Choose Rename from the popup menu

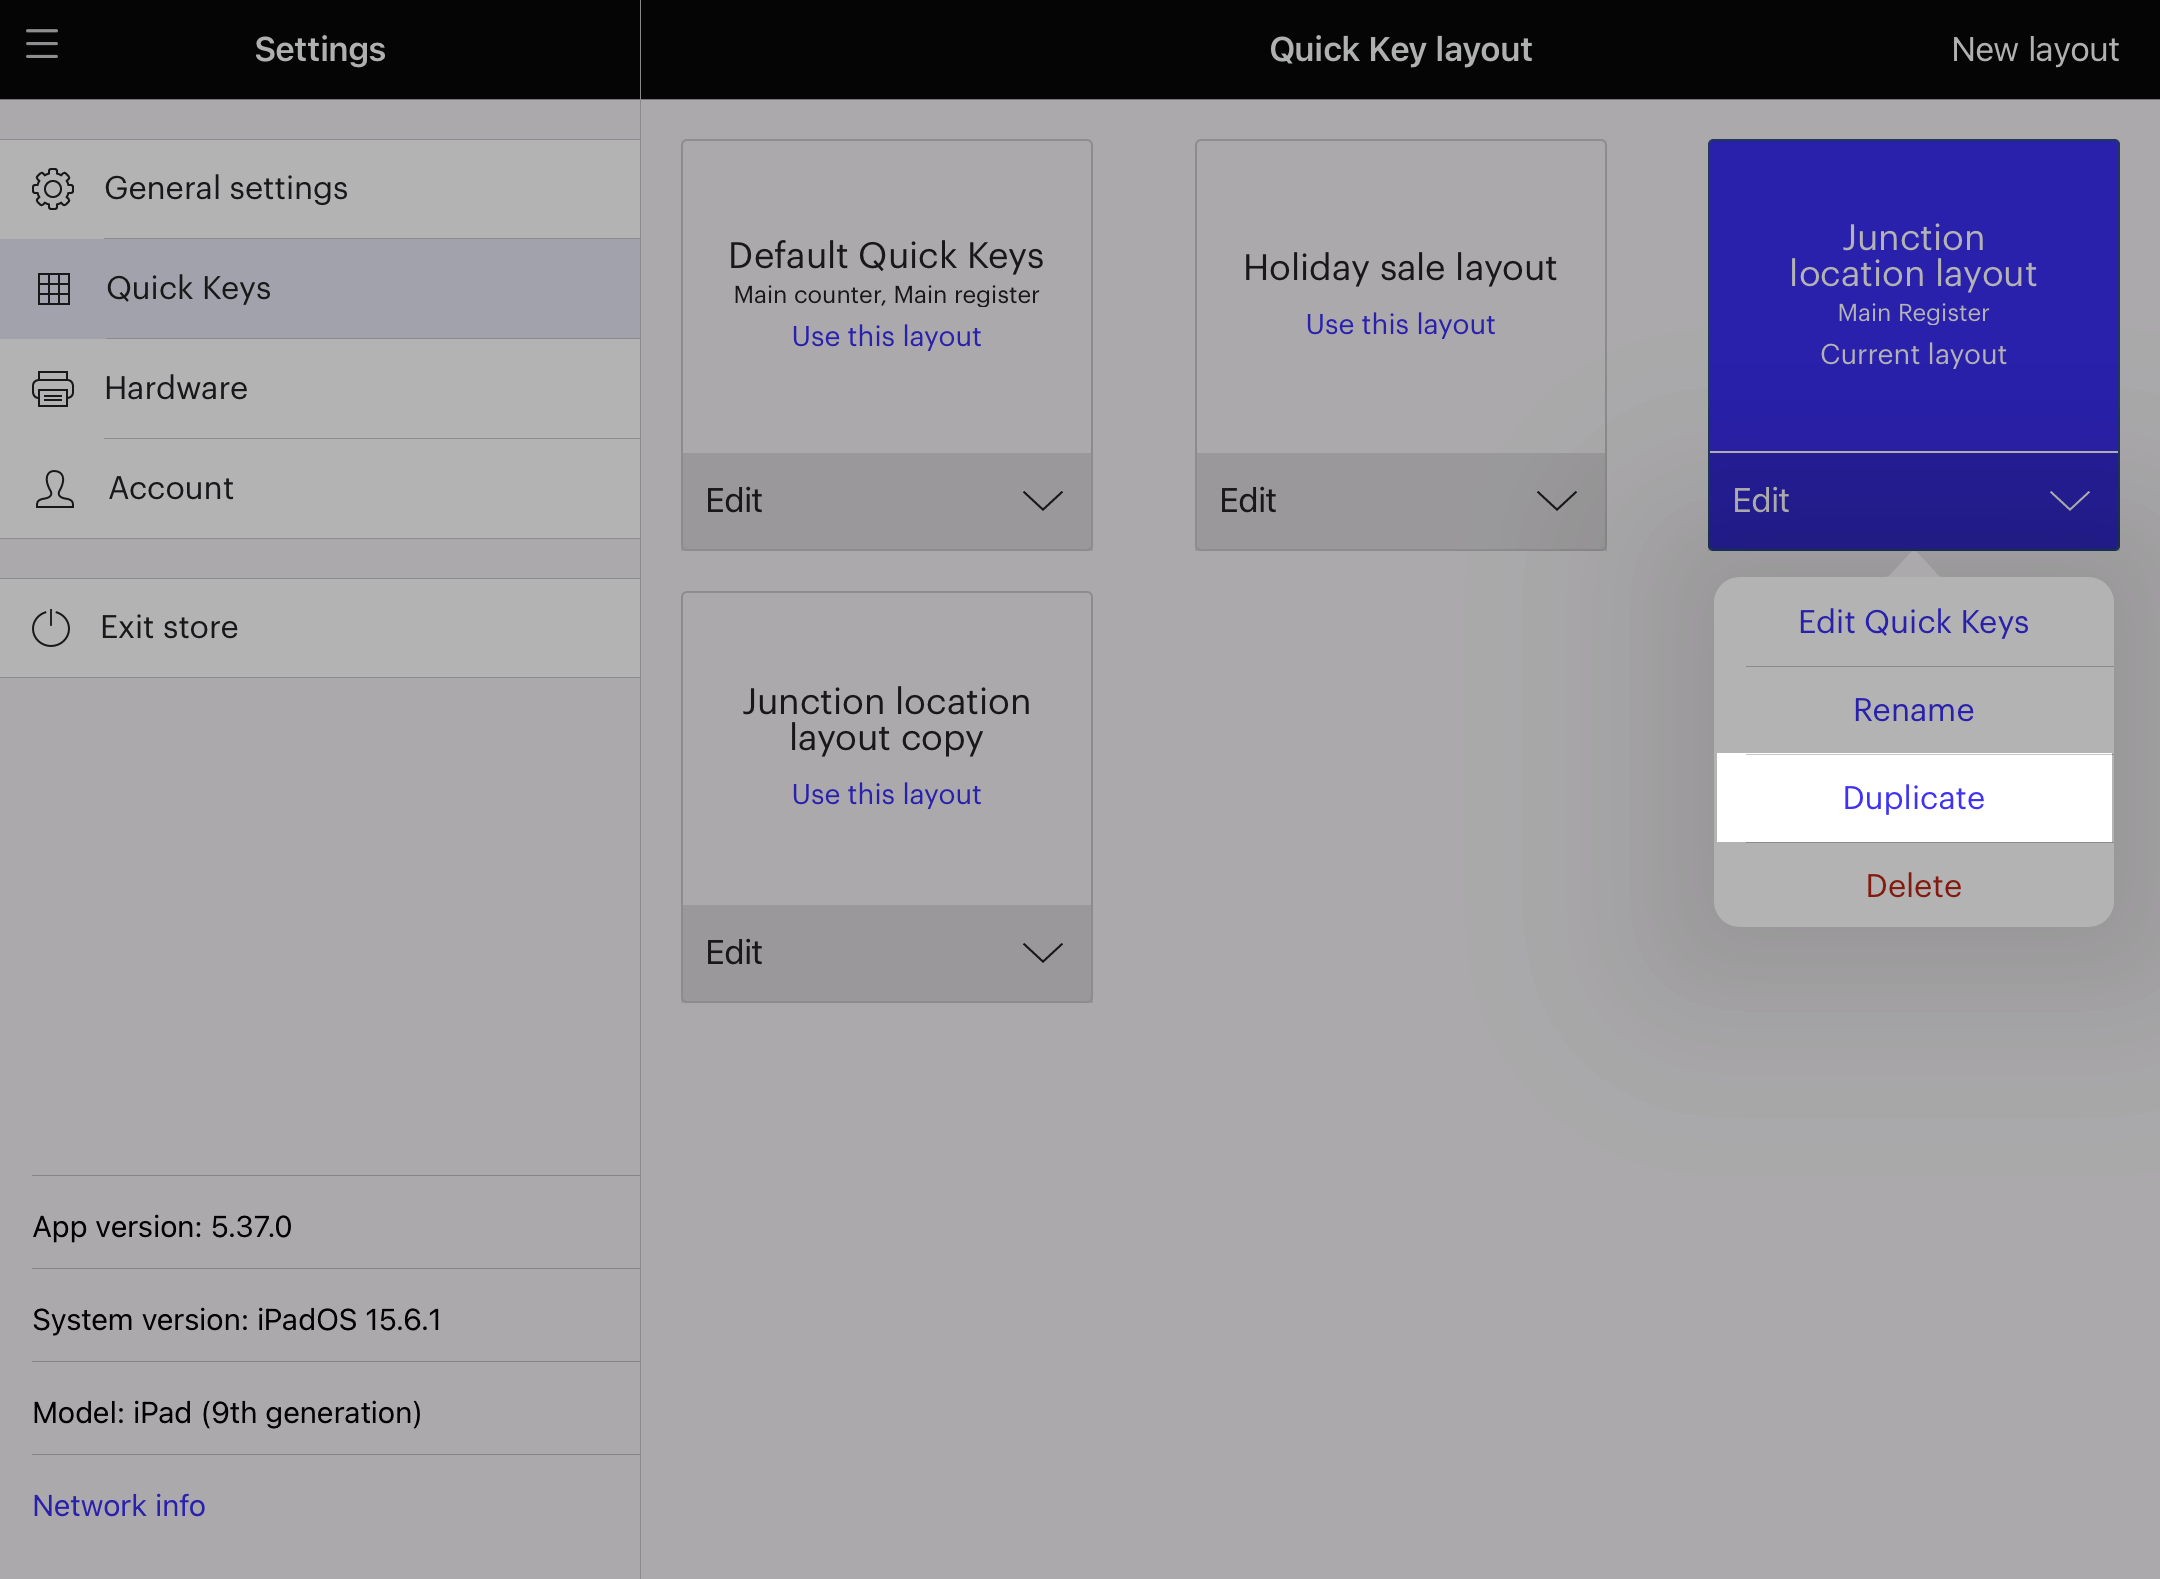1913,710
